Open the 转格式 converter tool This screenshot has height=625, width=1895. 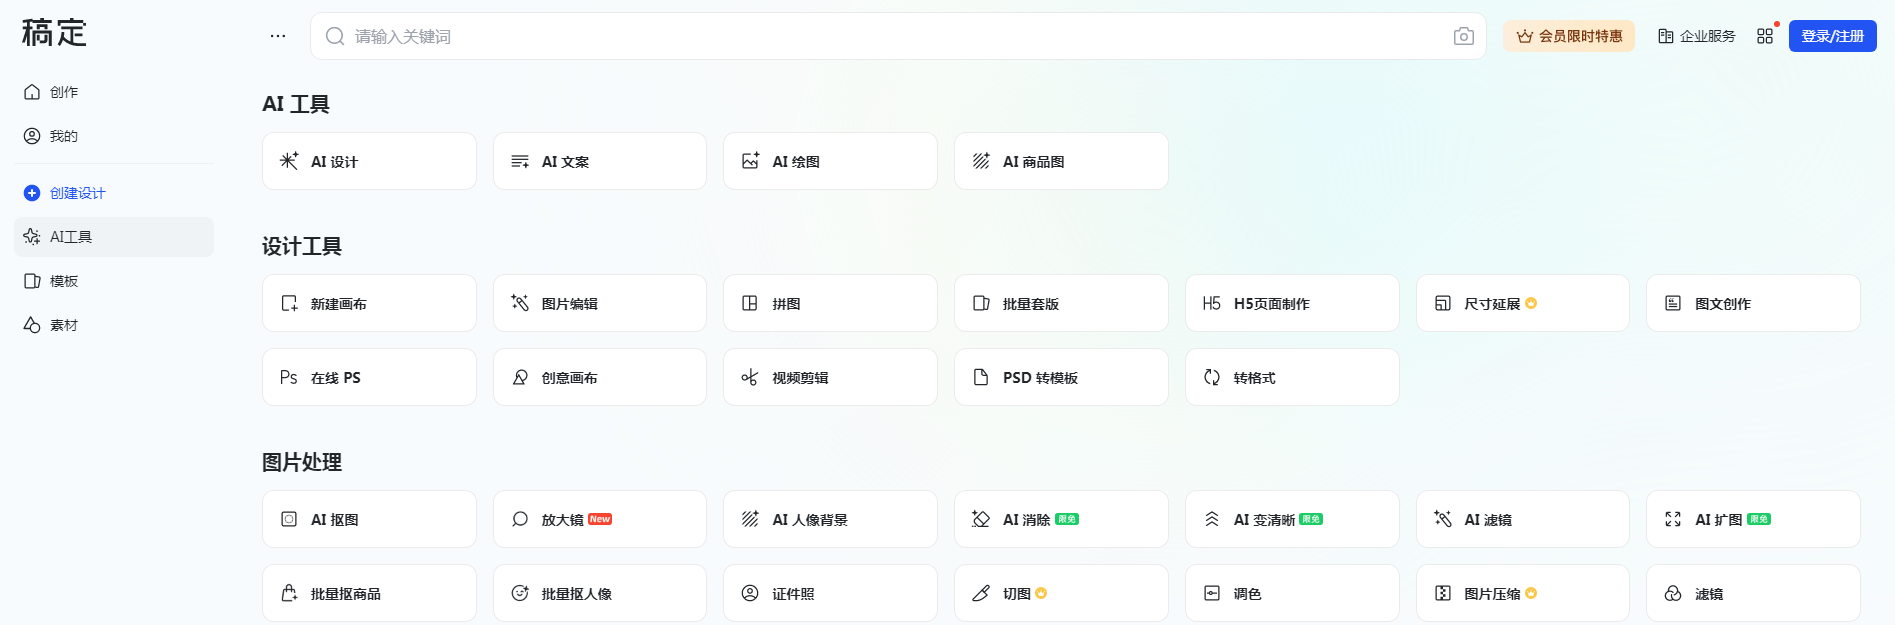click(1291, 377)
